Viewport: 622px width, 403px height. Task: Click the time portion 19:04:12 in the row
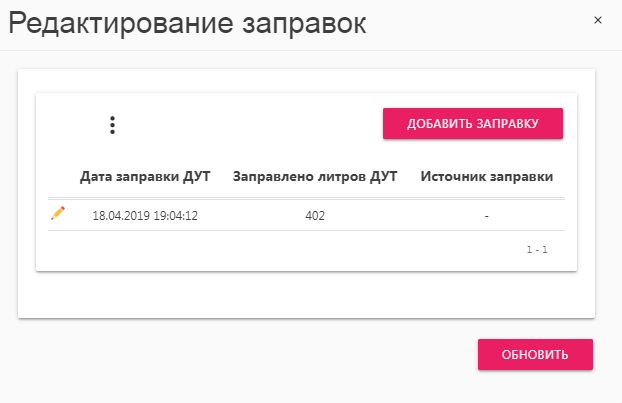(175, 215)
